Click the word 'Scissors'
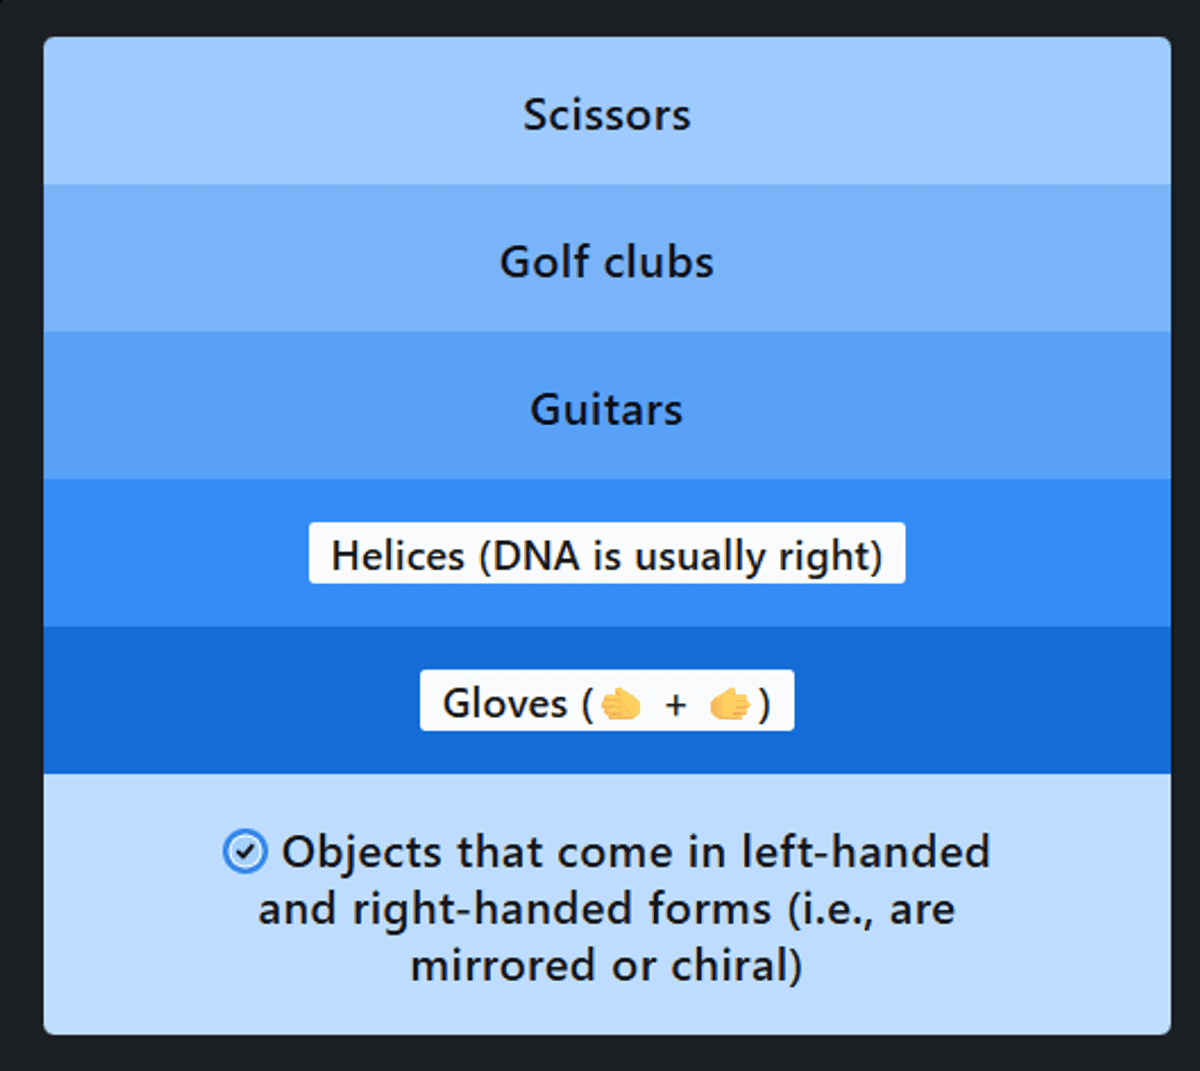This screenshot has width=1200, height=1071. click(607, 115)
